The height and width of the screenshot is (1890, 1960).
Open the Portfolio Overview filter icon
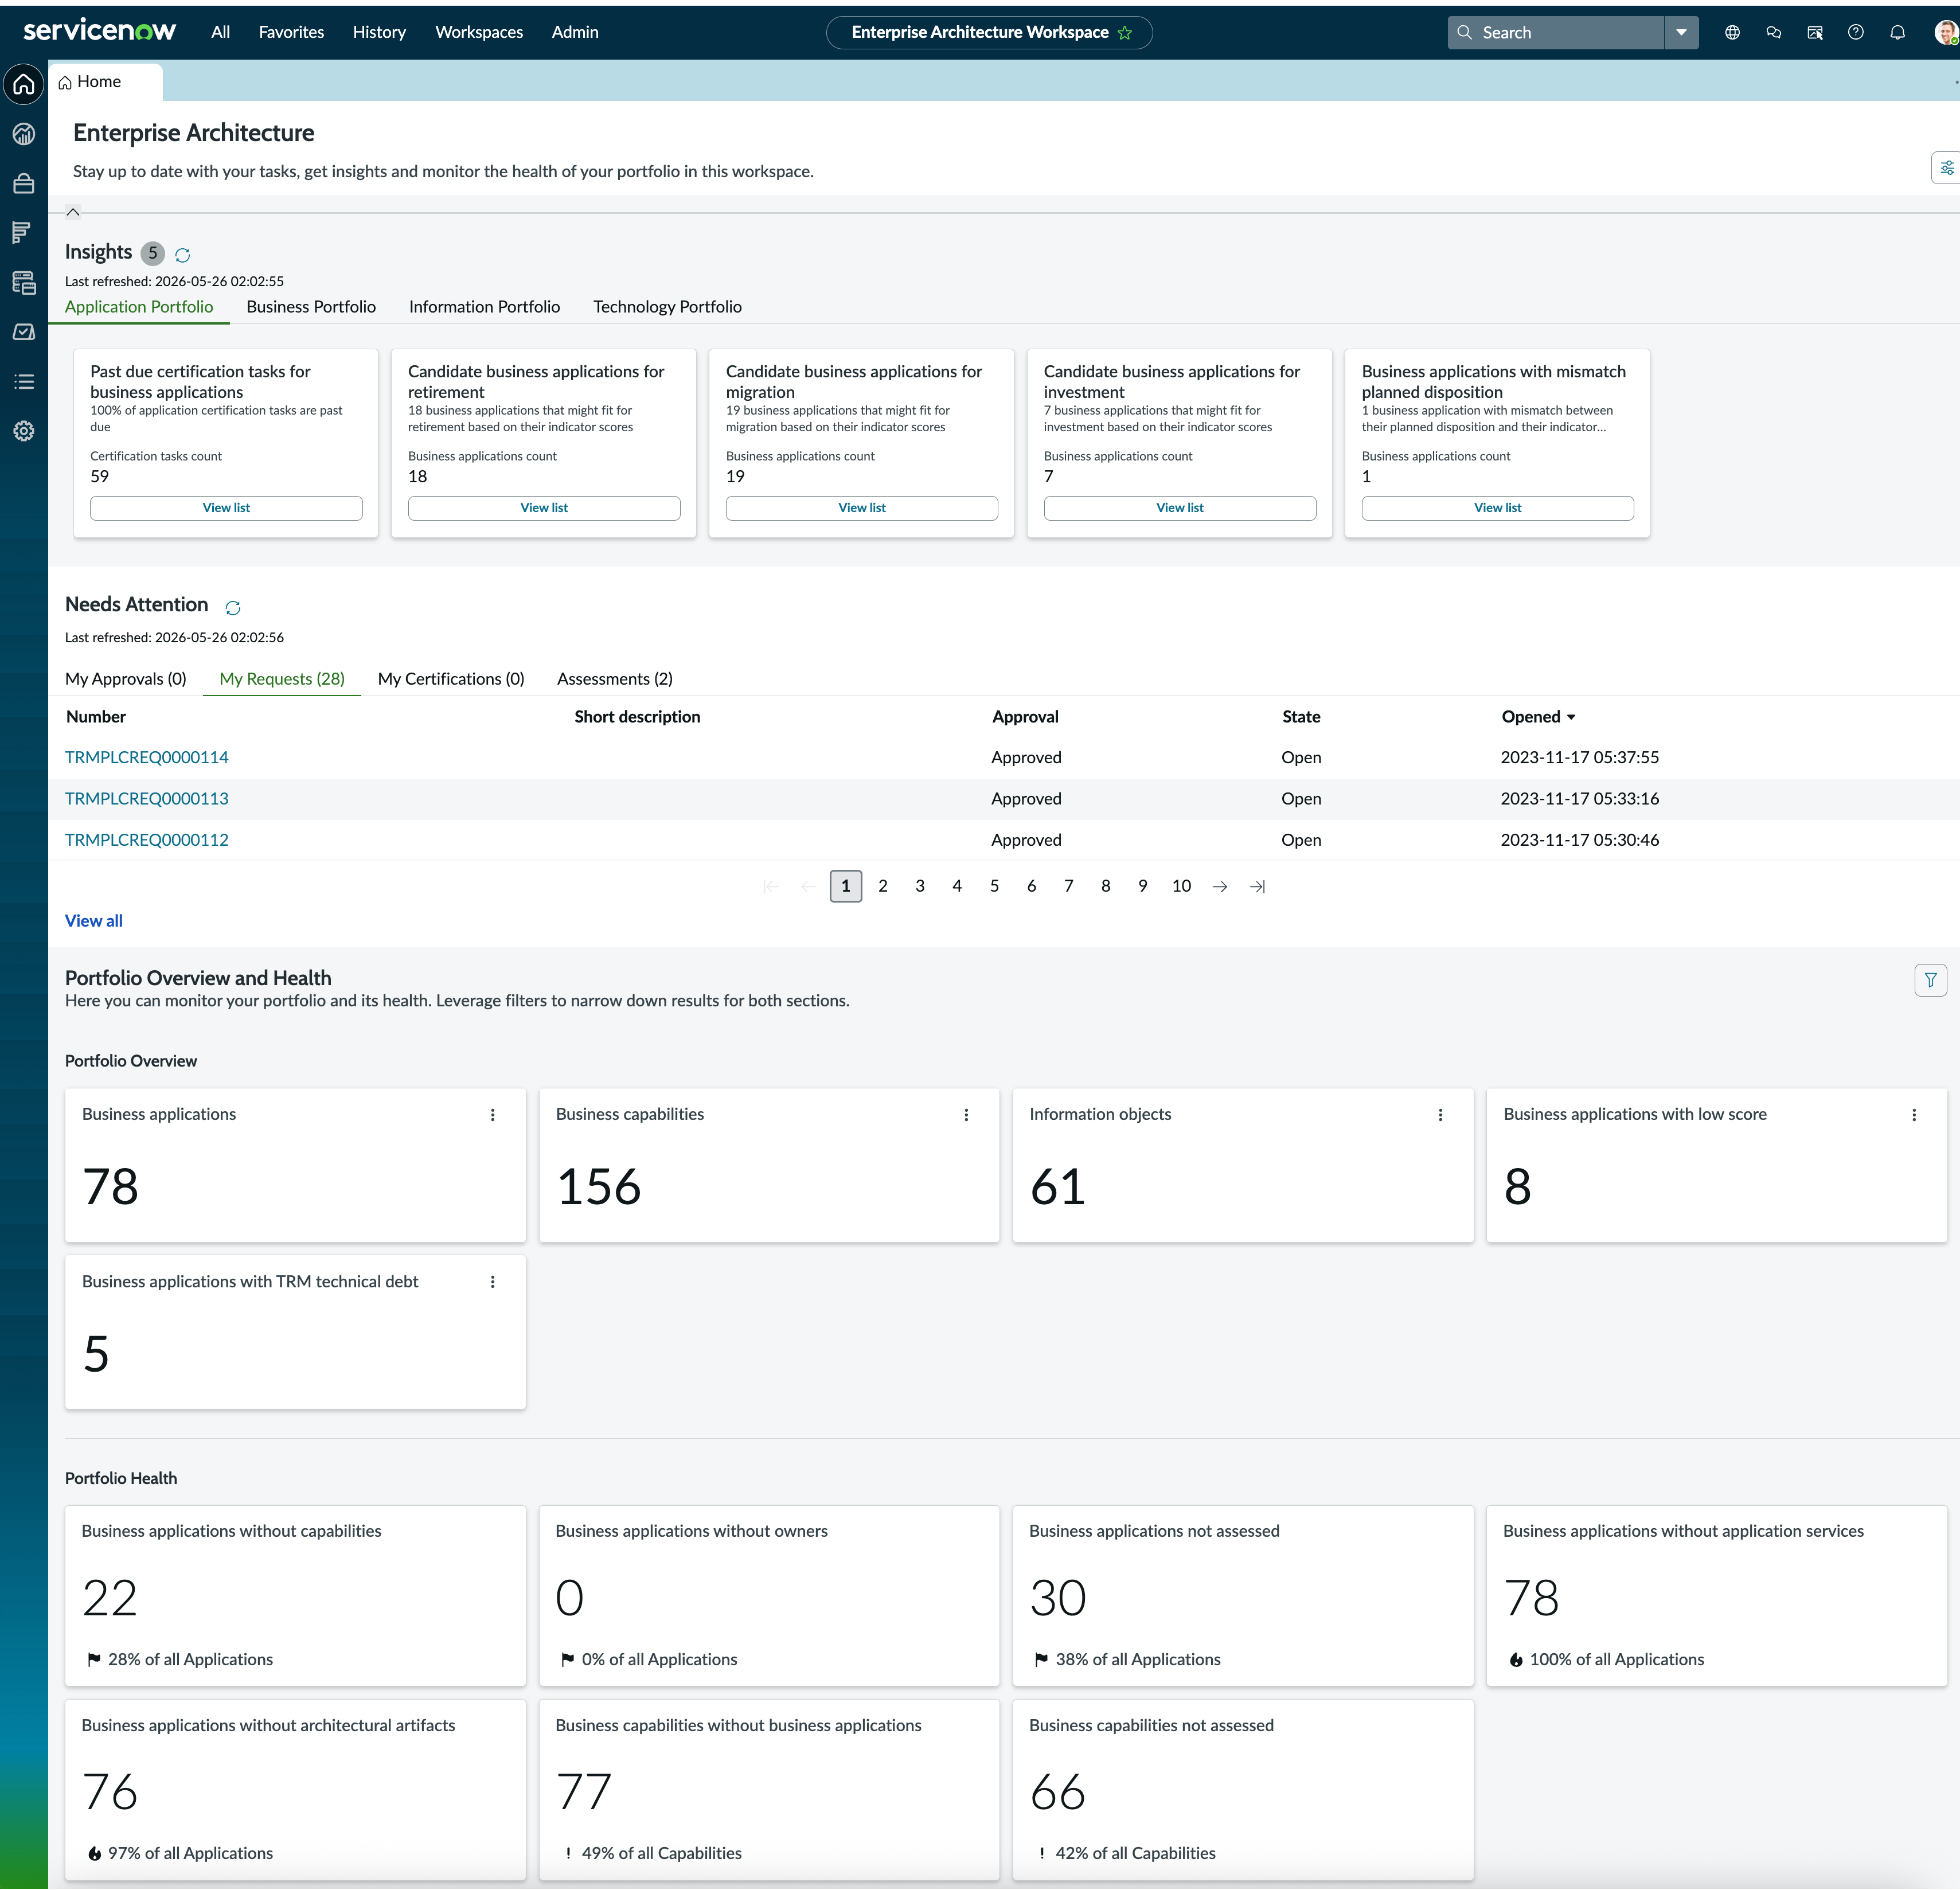(x=1931, y=980)
